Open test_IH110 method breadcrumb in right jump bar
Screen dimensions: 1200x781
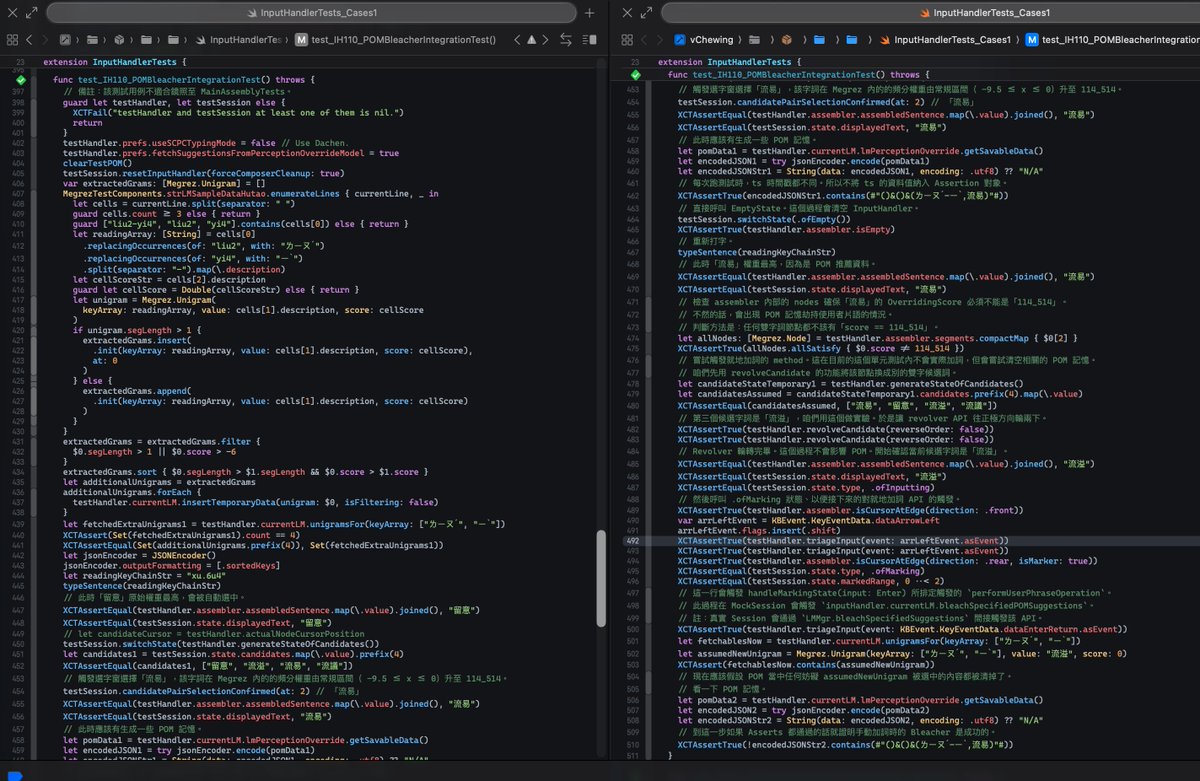(1110, 40)
